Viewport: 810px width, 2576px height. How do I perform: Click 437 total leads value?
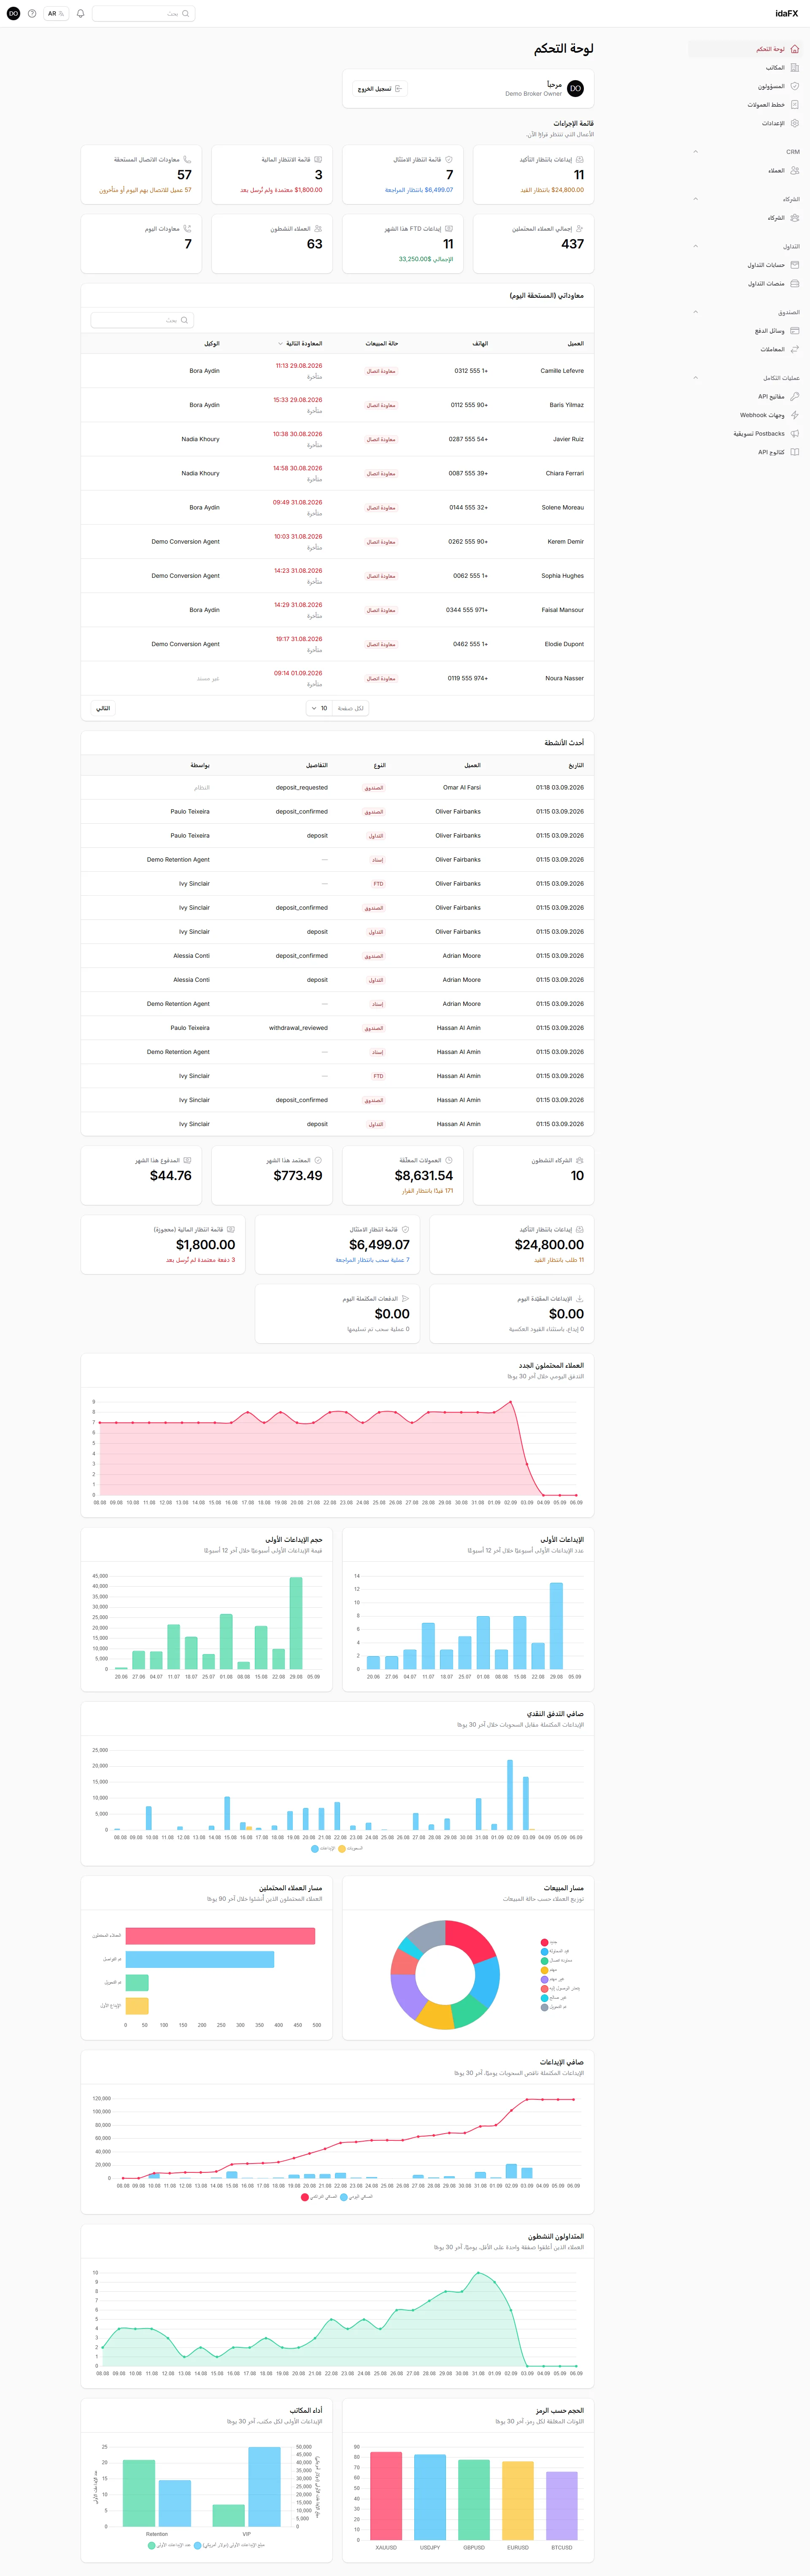click(x=572, y=244)
